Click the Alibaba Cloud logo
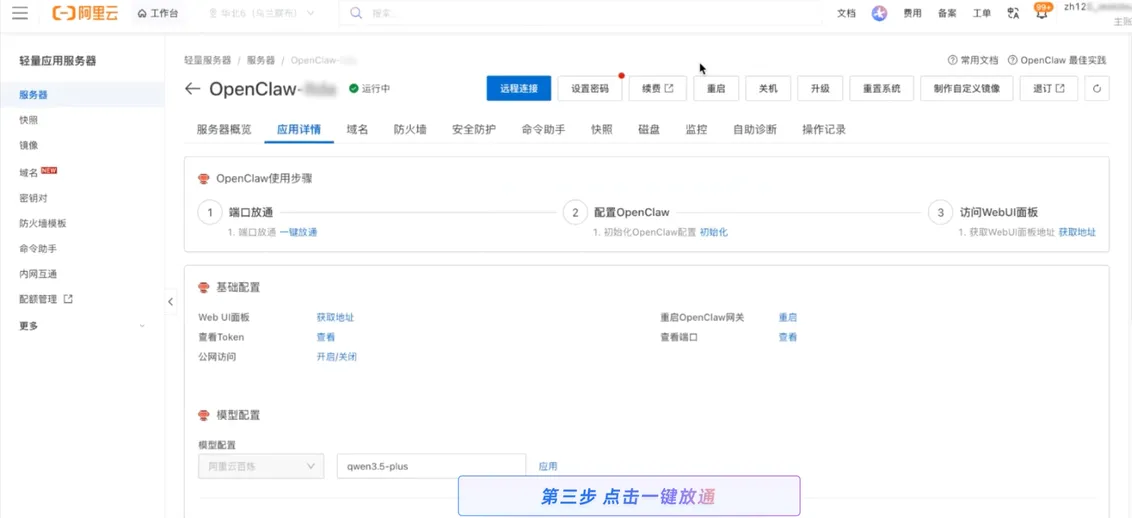 click(85, 13)
